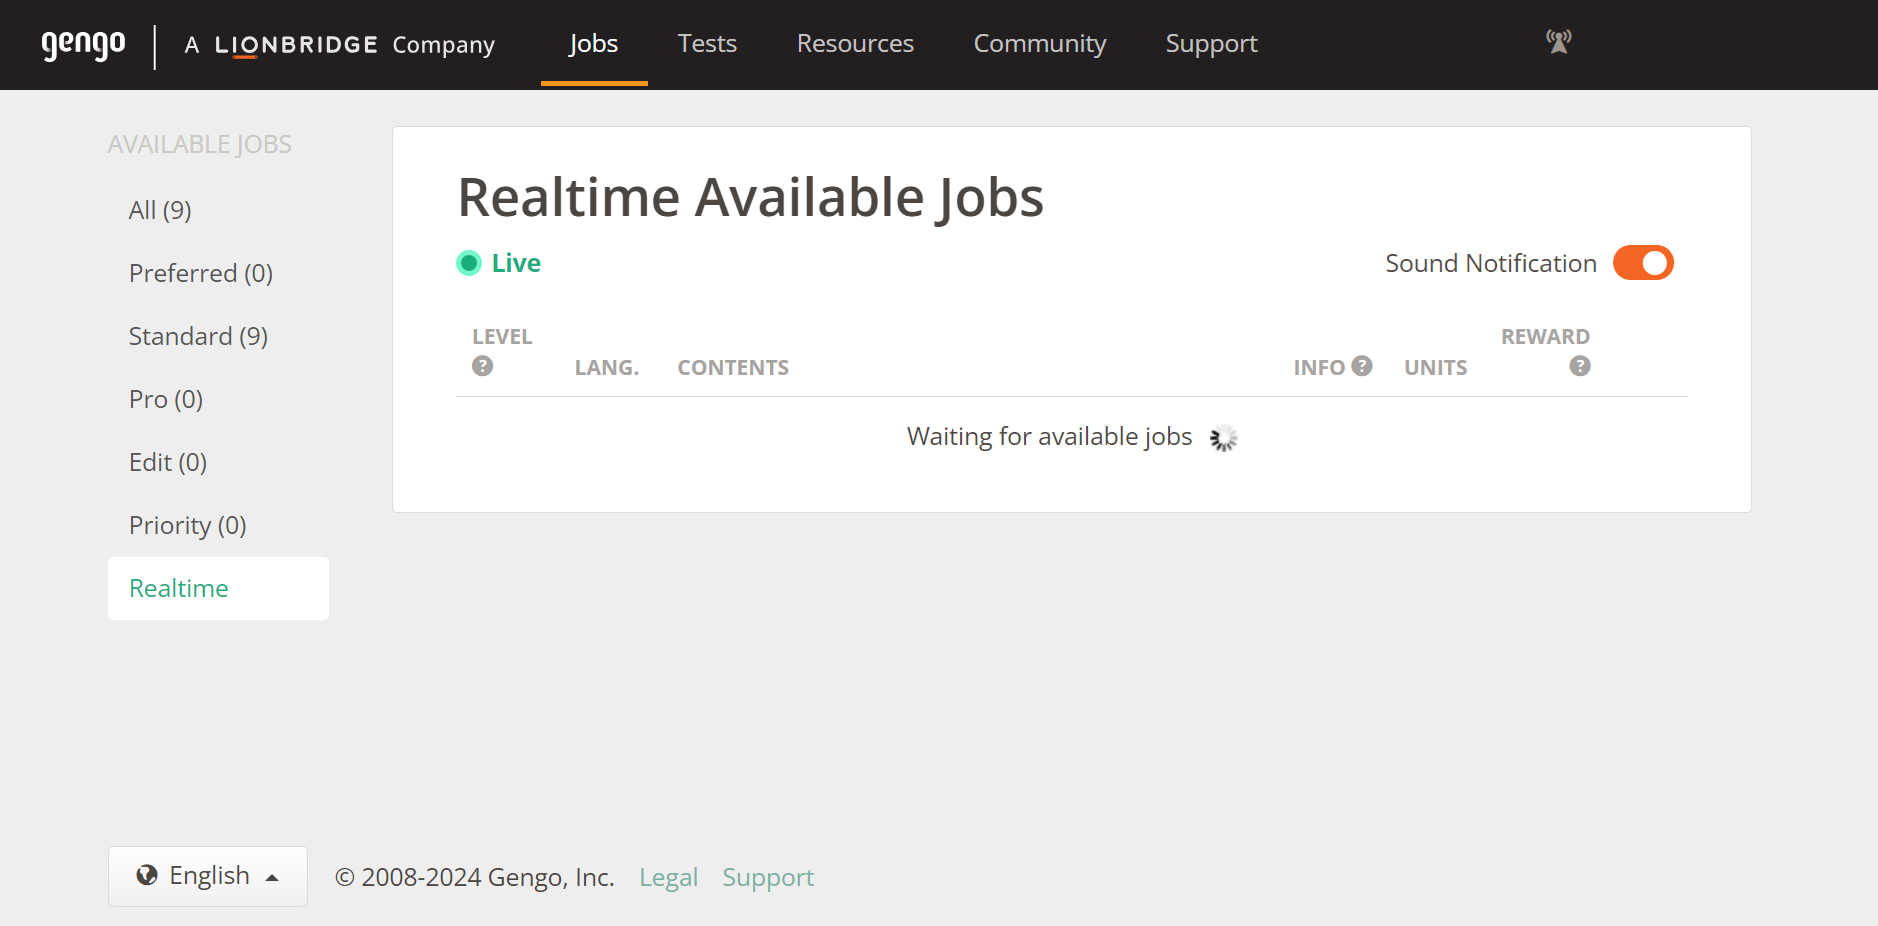
Task: Select the Realtime jobs filter
Action: [218, 588]
